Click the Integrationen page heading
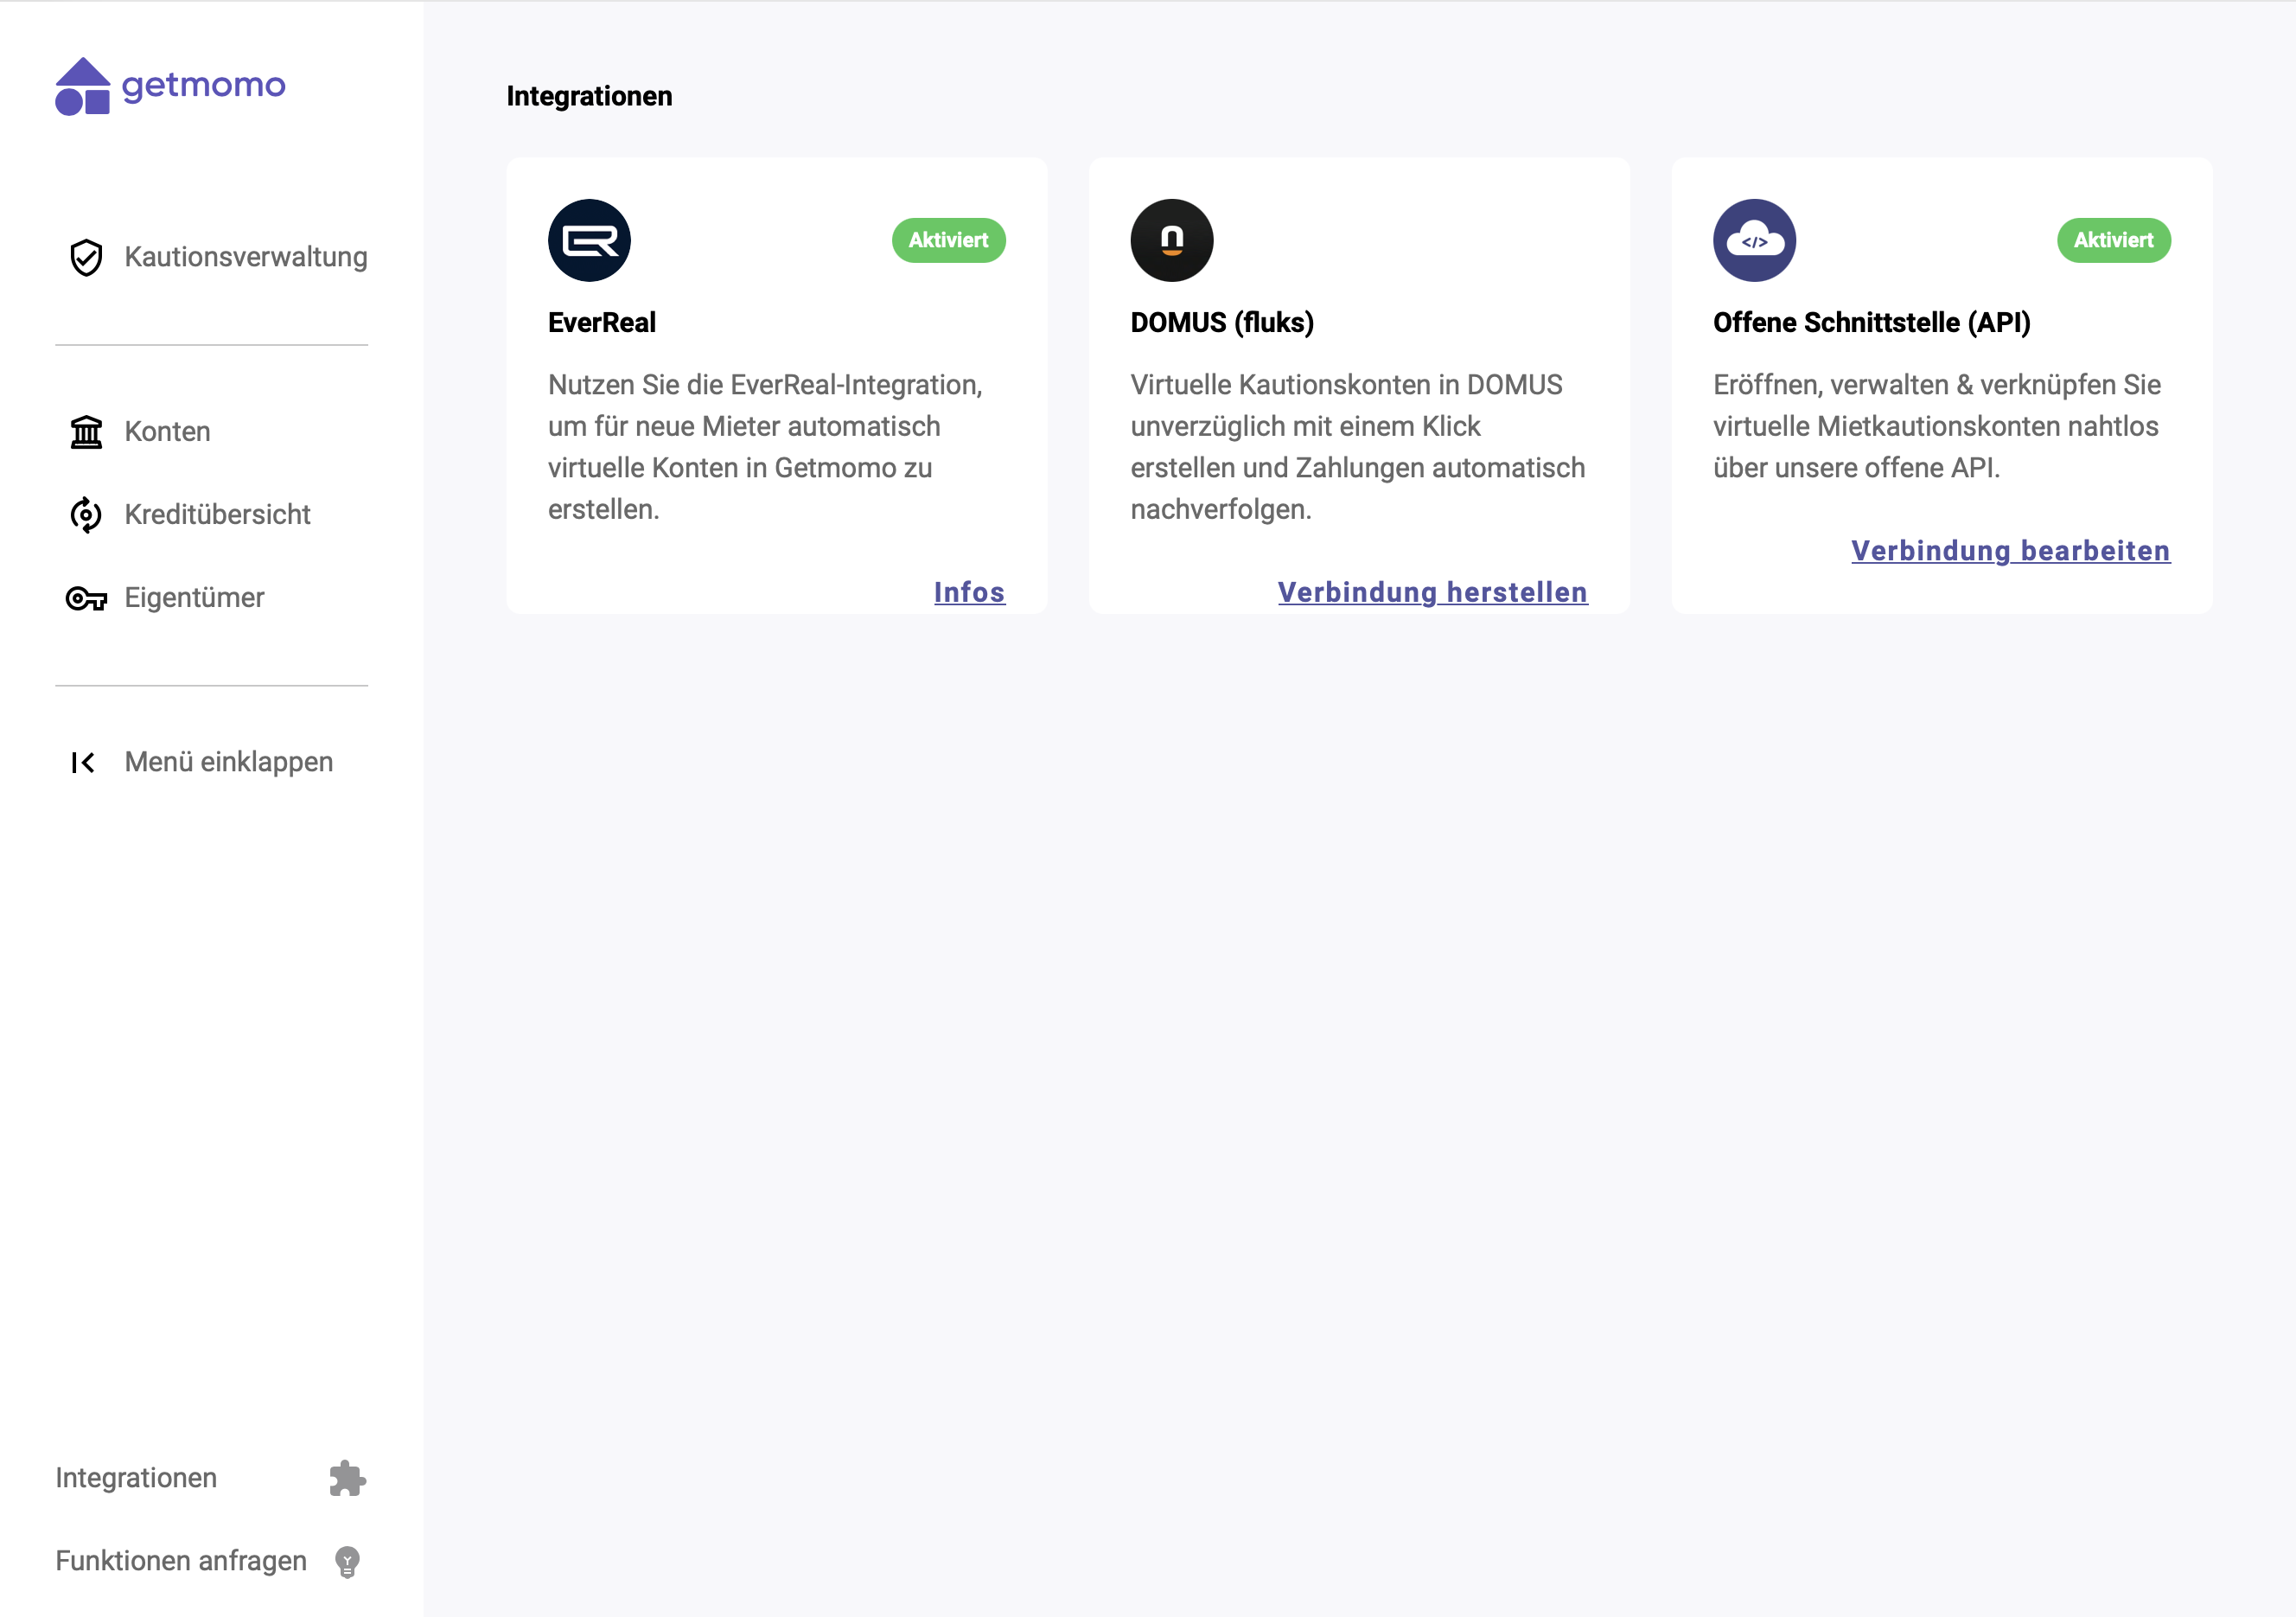The height and width of the screenshot is (1617, 2296). click(x=590, y=96)
